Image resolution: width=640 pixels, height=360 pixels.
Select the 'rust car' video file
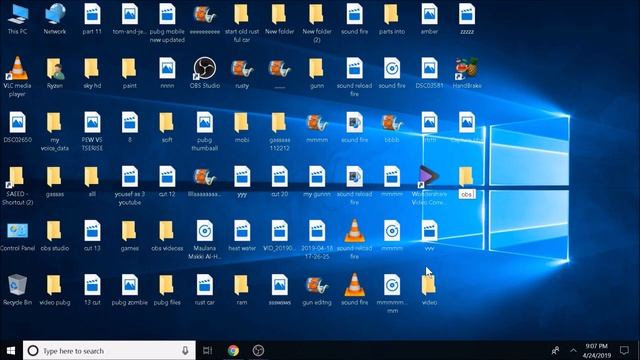point(204,290)
